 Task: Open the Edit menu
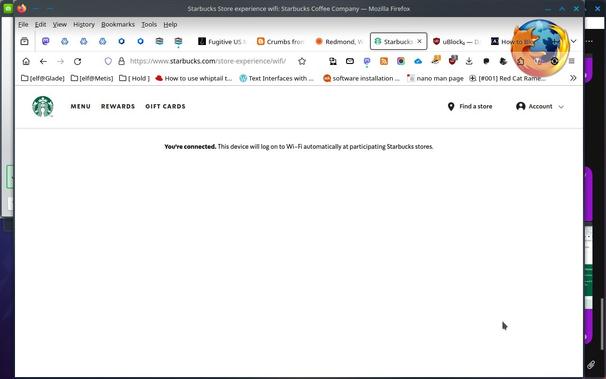[40, 24]
